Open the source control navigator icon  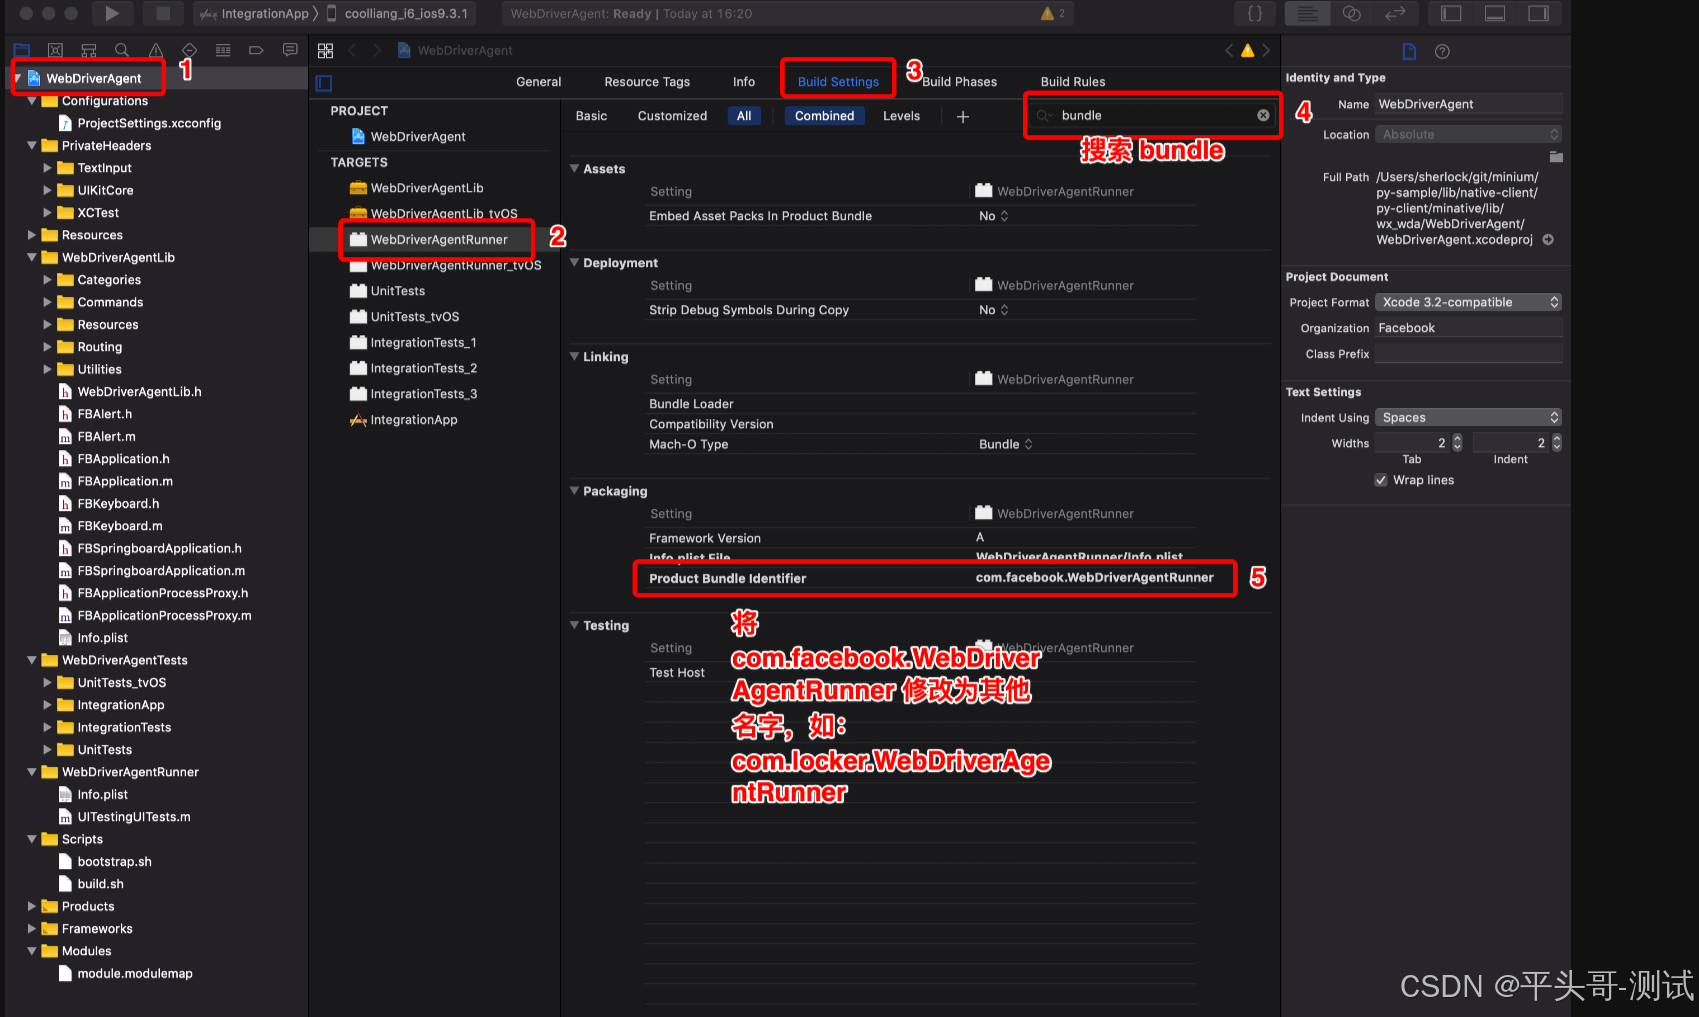click(56, 50)
